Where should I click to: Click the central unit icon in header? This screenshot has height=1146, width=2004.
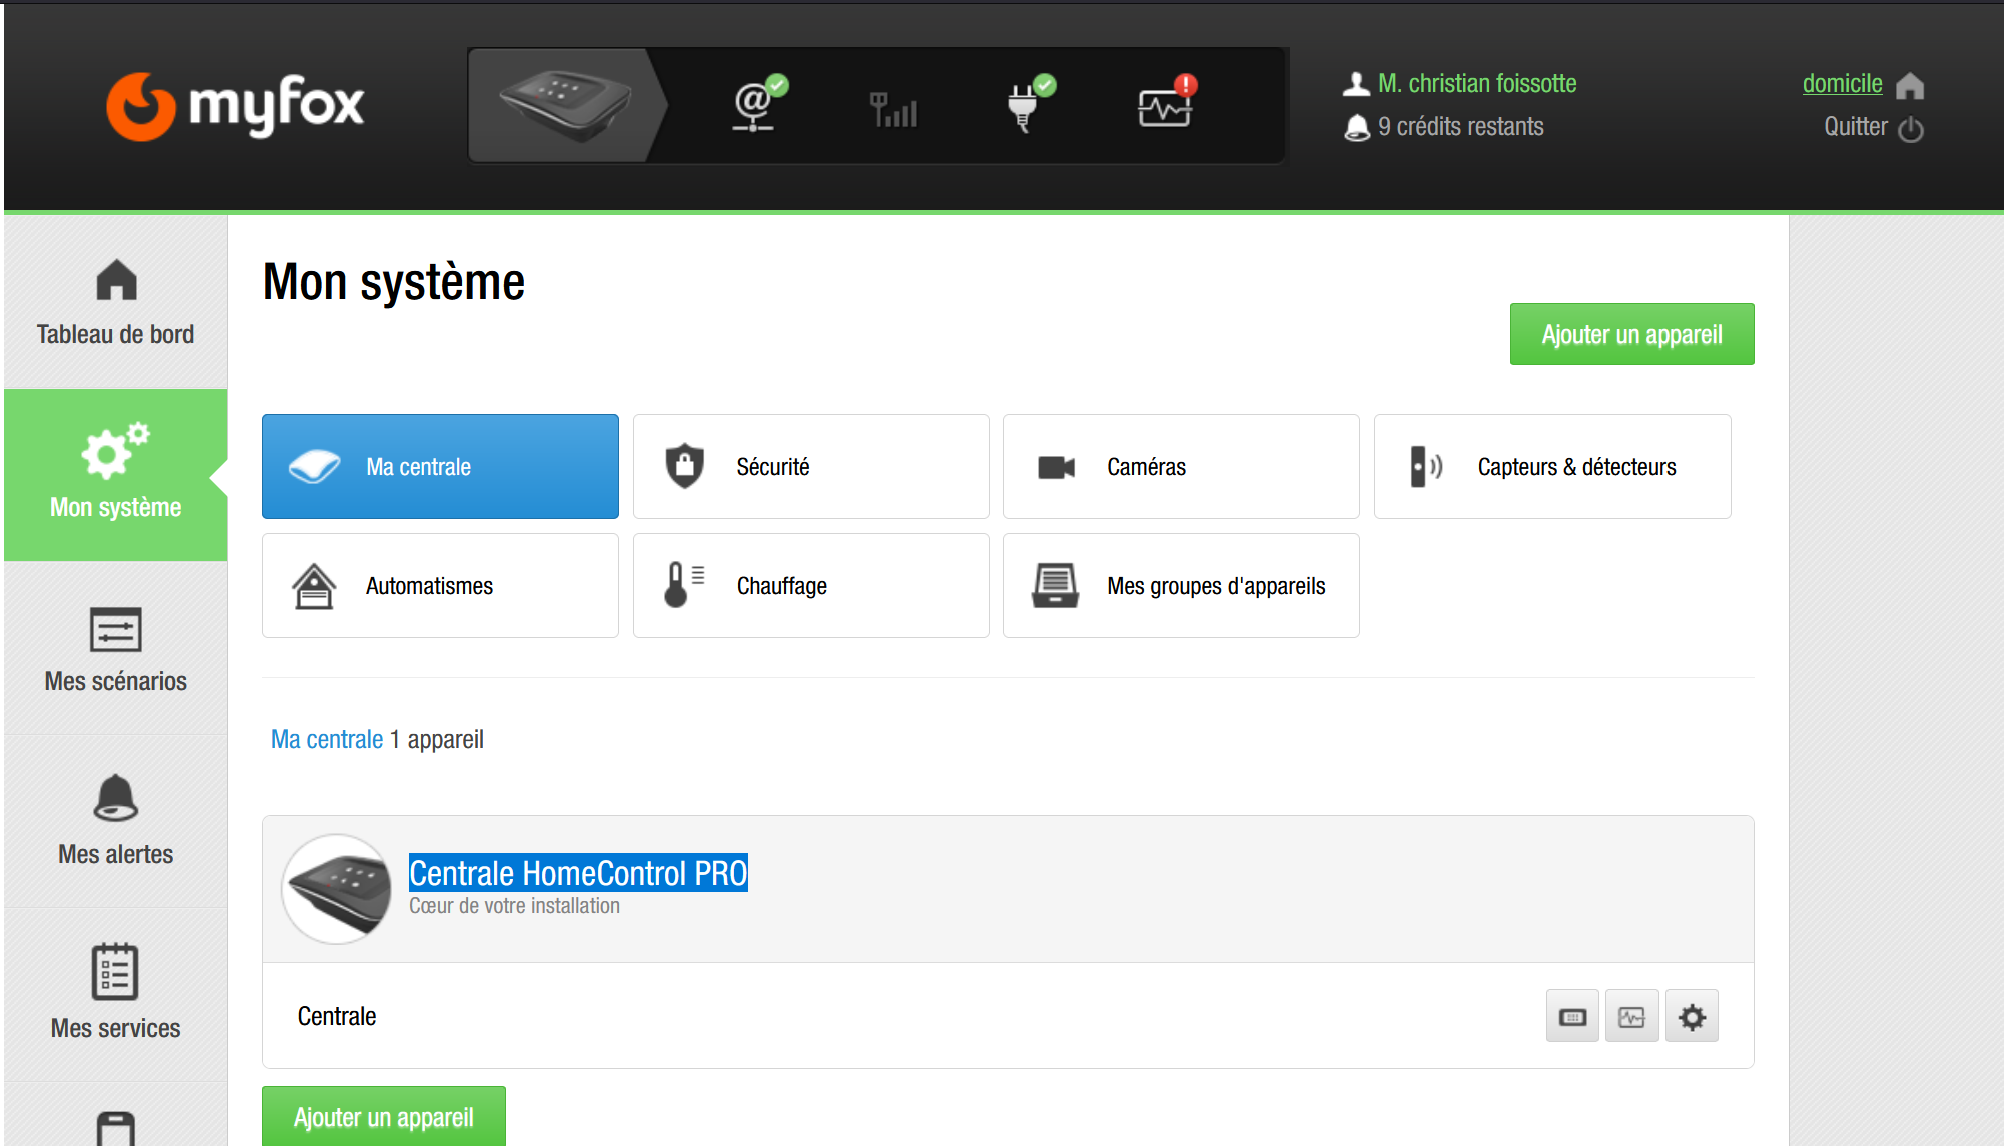coord(565,104)
